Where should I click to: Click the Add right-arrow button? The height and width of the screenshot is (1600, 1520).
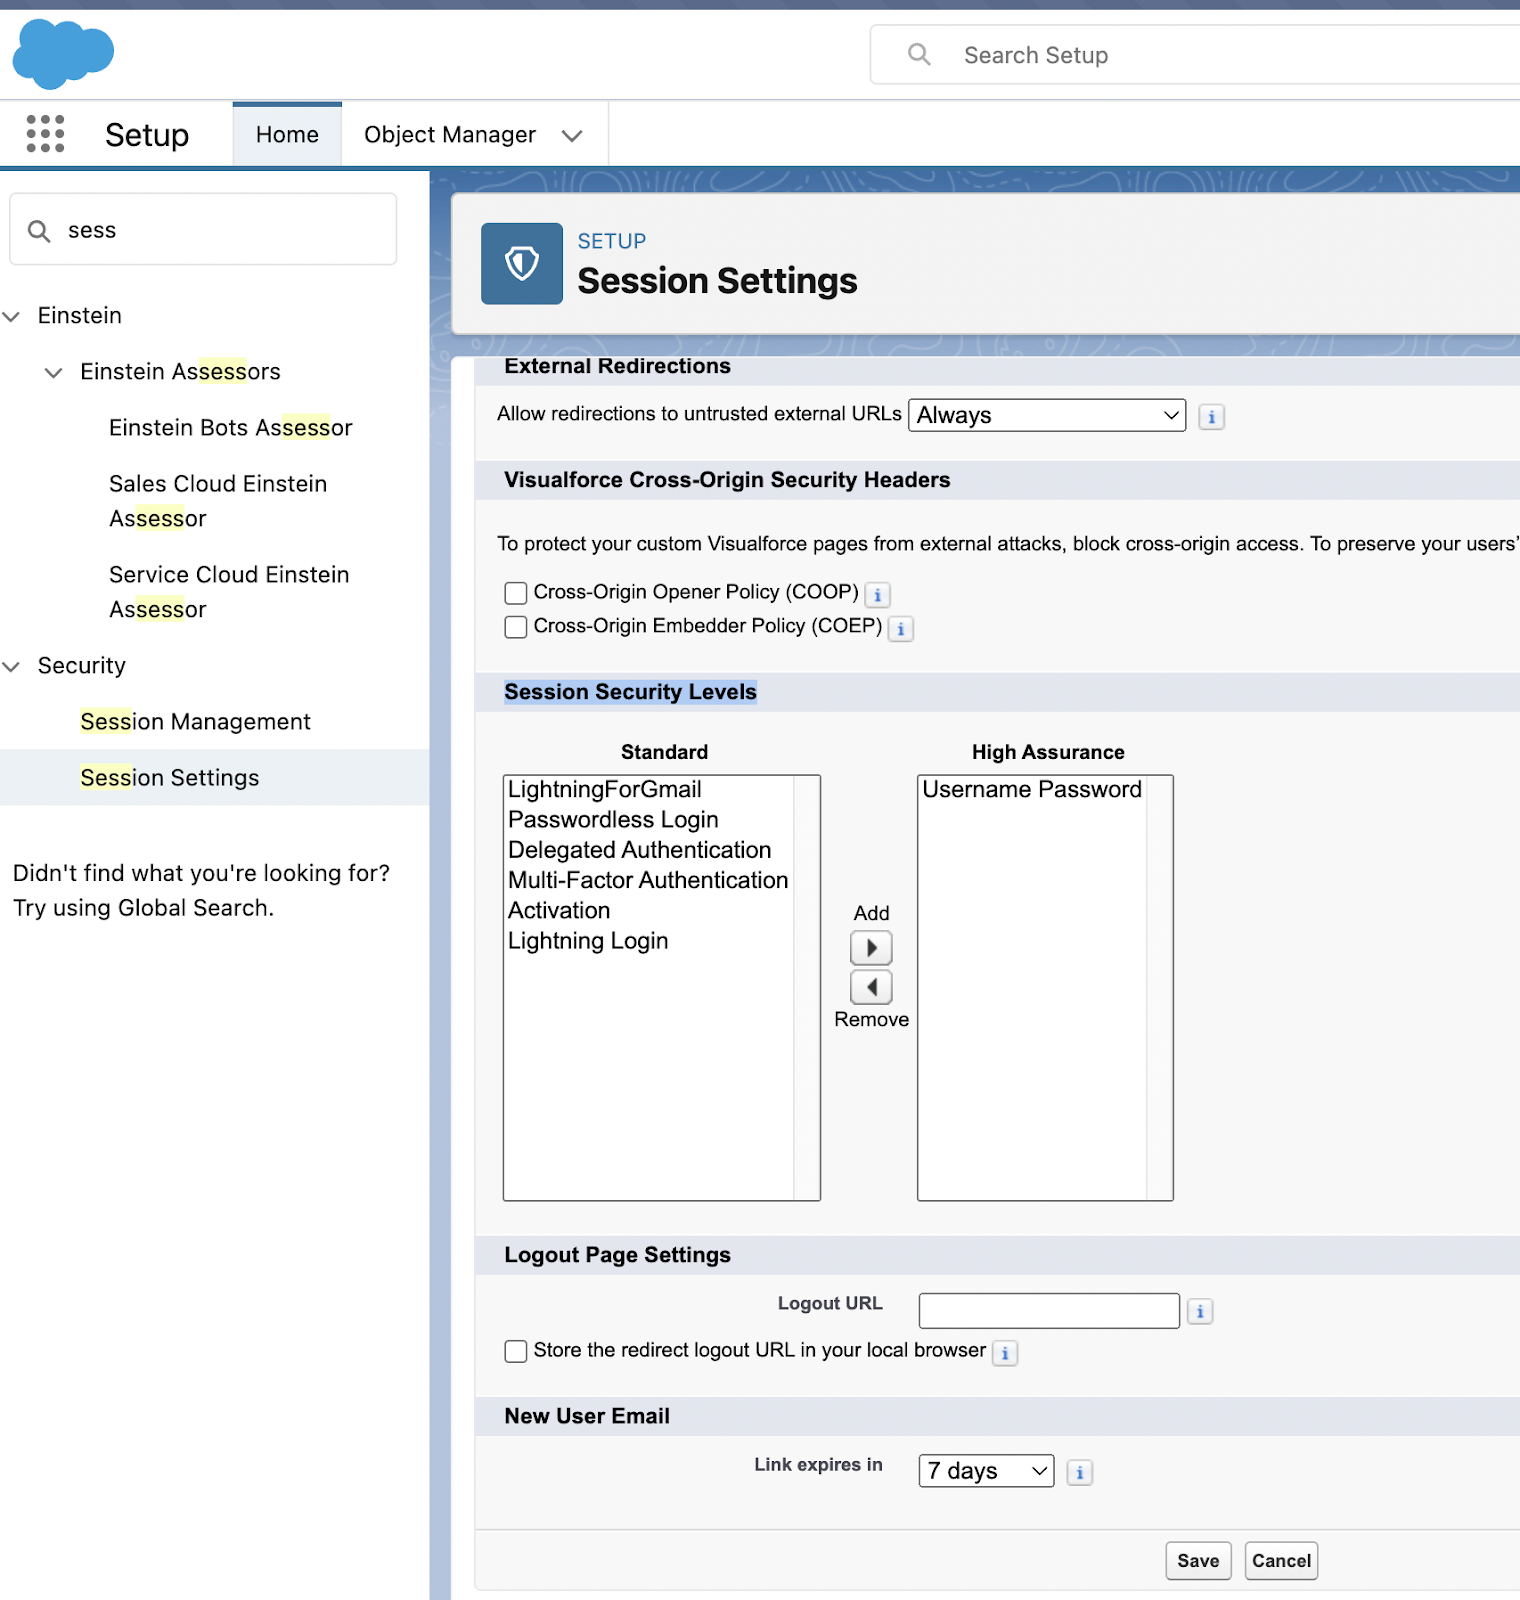coord(871,947)
